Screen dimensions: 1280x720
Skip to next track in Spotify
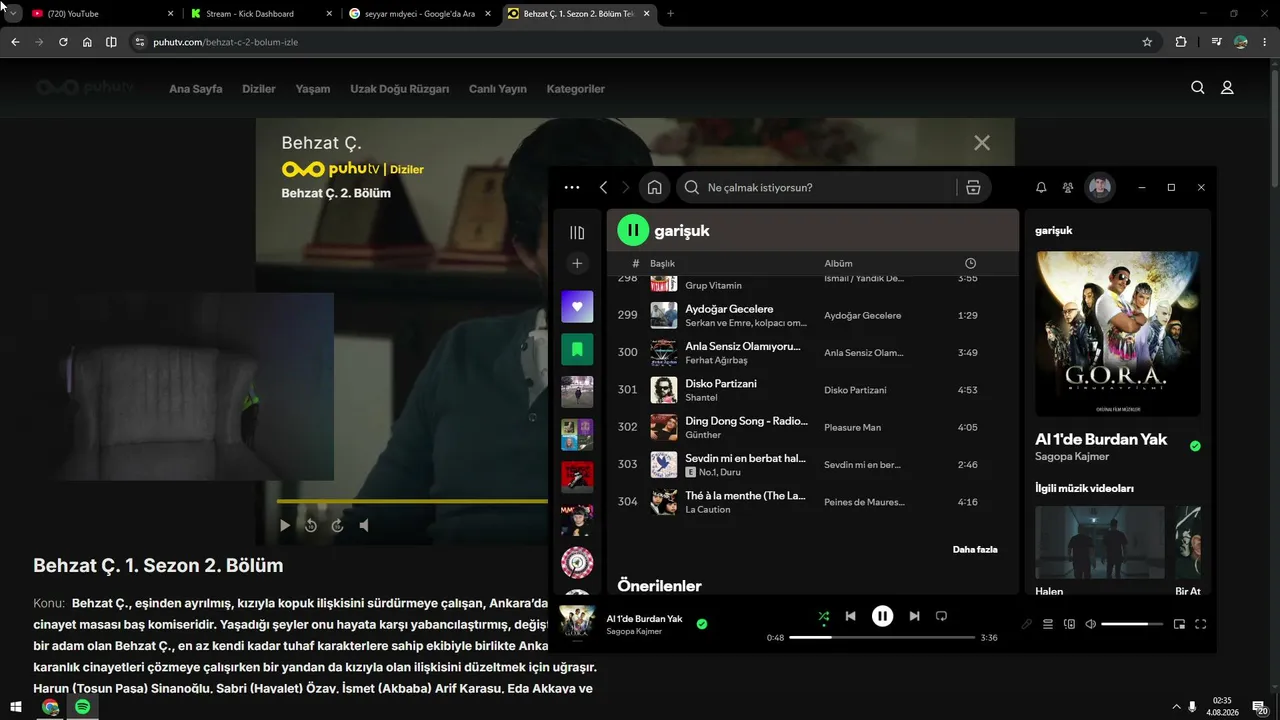(914, 616)
